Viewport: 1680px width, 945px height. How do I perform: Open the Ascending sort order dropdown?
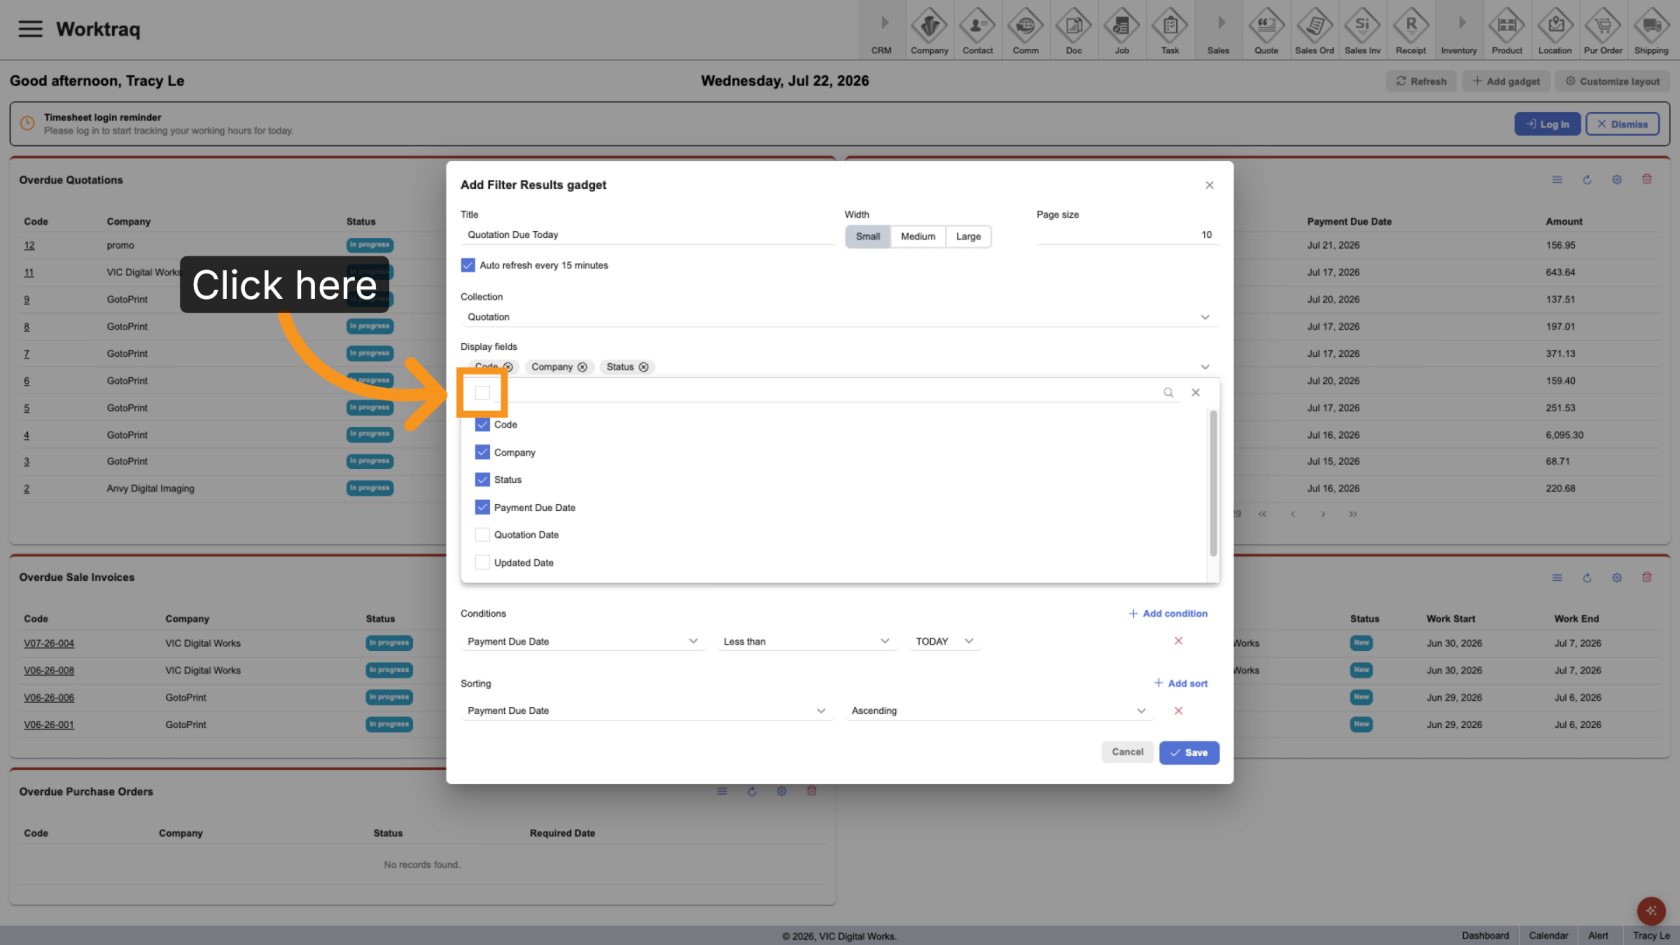(999, 711)
